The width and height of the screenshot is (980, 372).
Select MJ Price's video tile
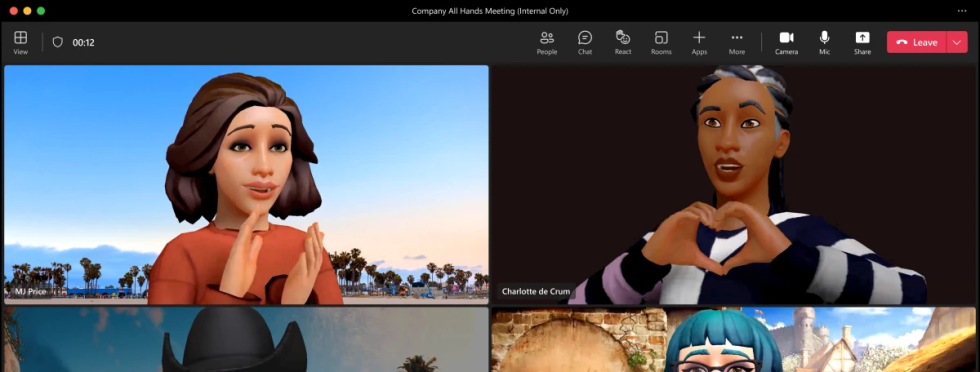pyautogui.click(x=246, y=184)
